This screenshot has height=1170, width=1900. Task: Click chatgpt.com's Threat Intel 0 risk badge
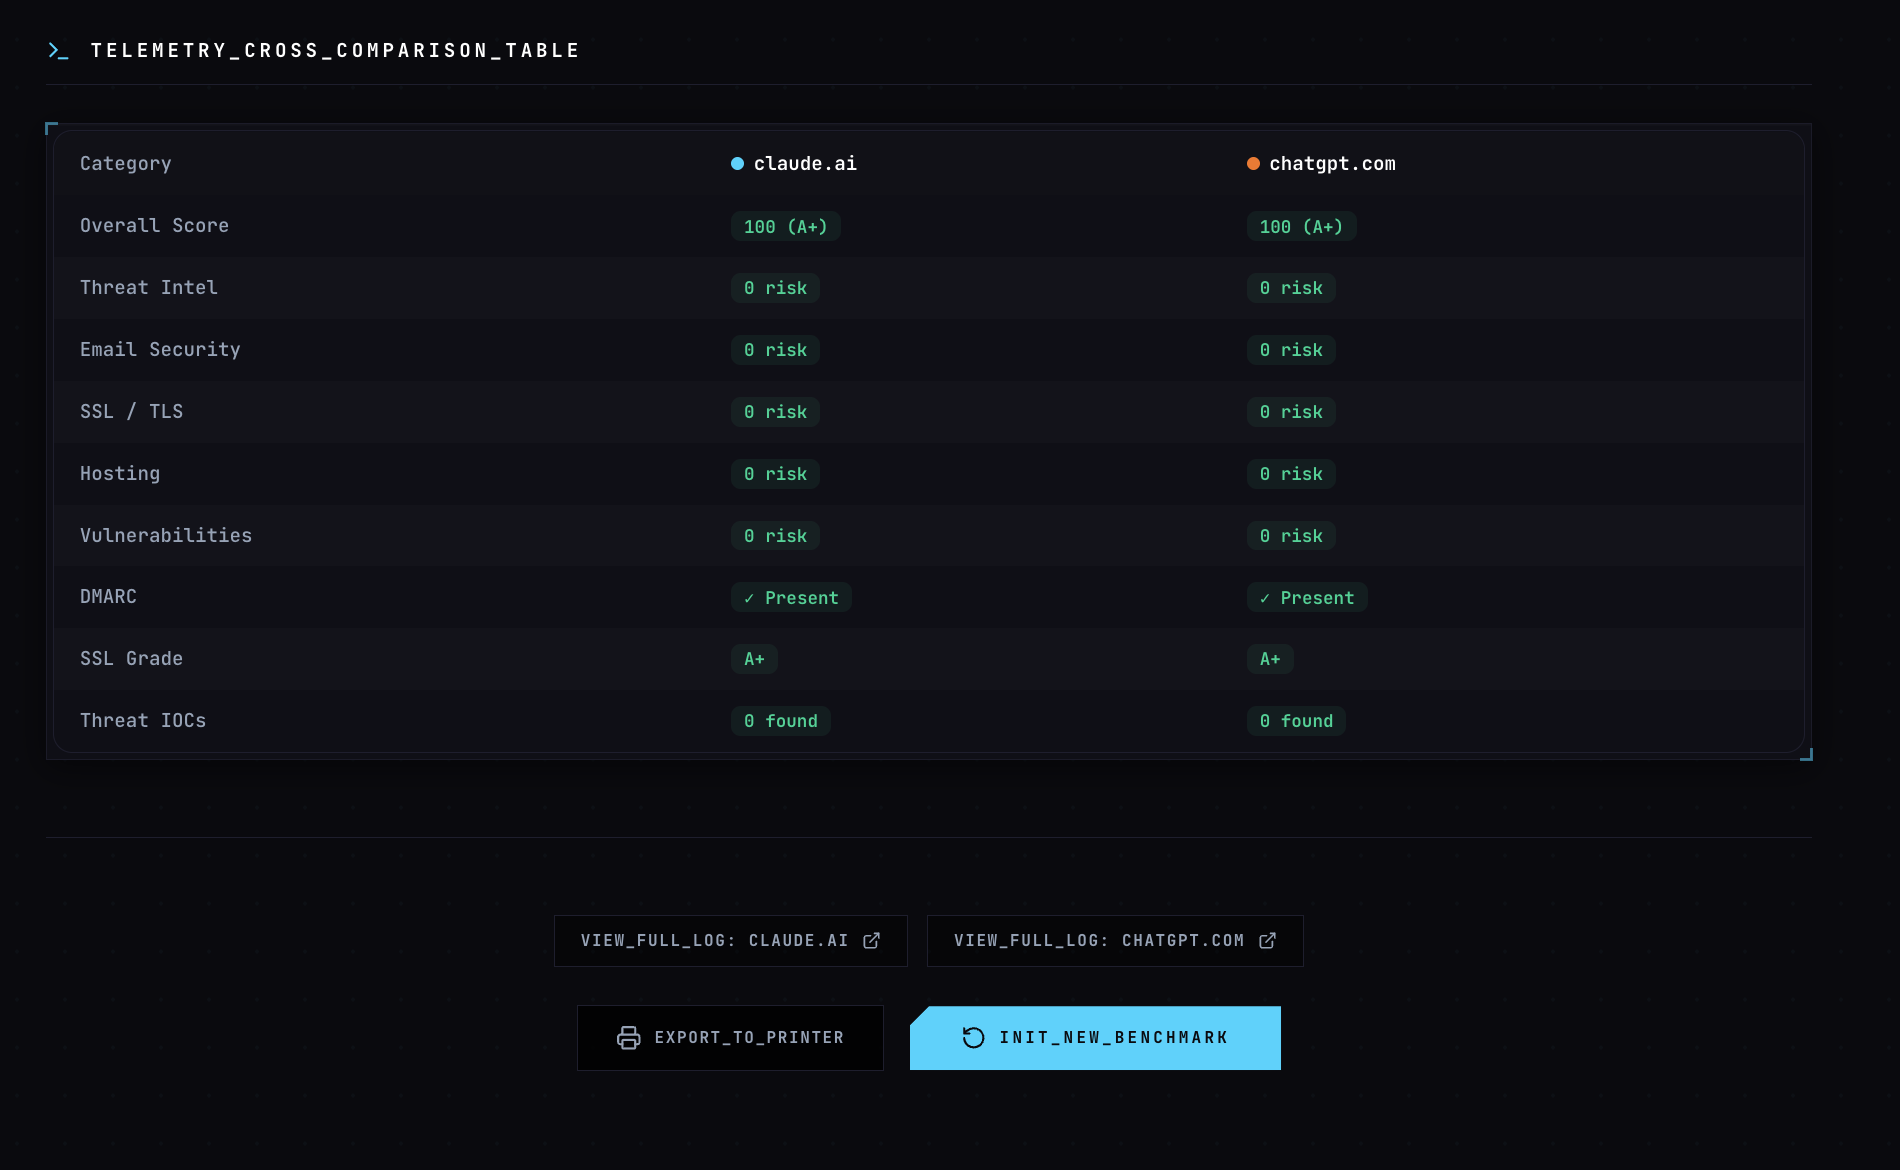[1291, 288]
